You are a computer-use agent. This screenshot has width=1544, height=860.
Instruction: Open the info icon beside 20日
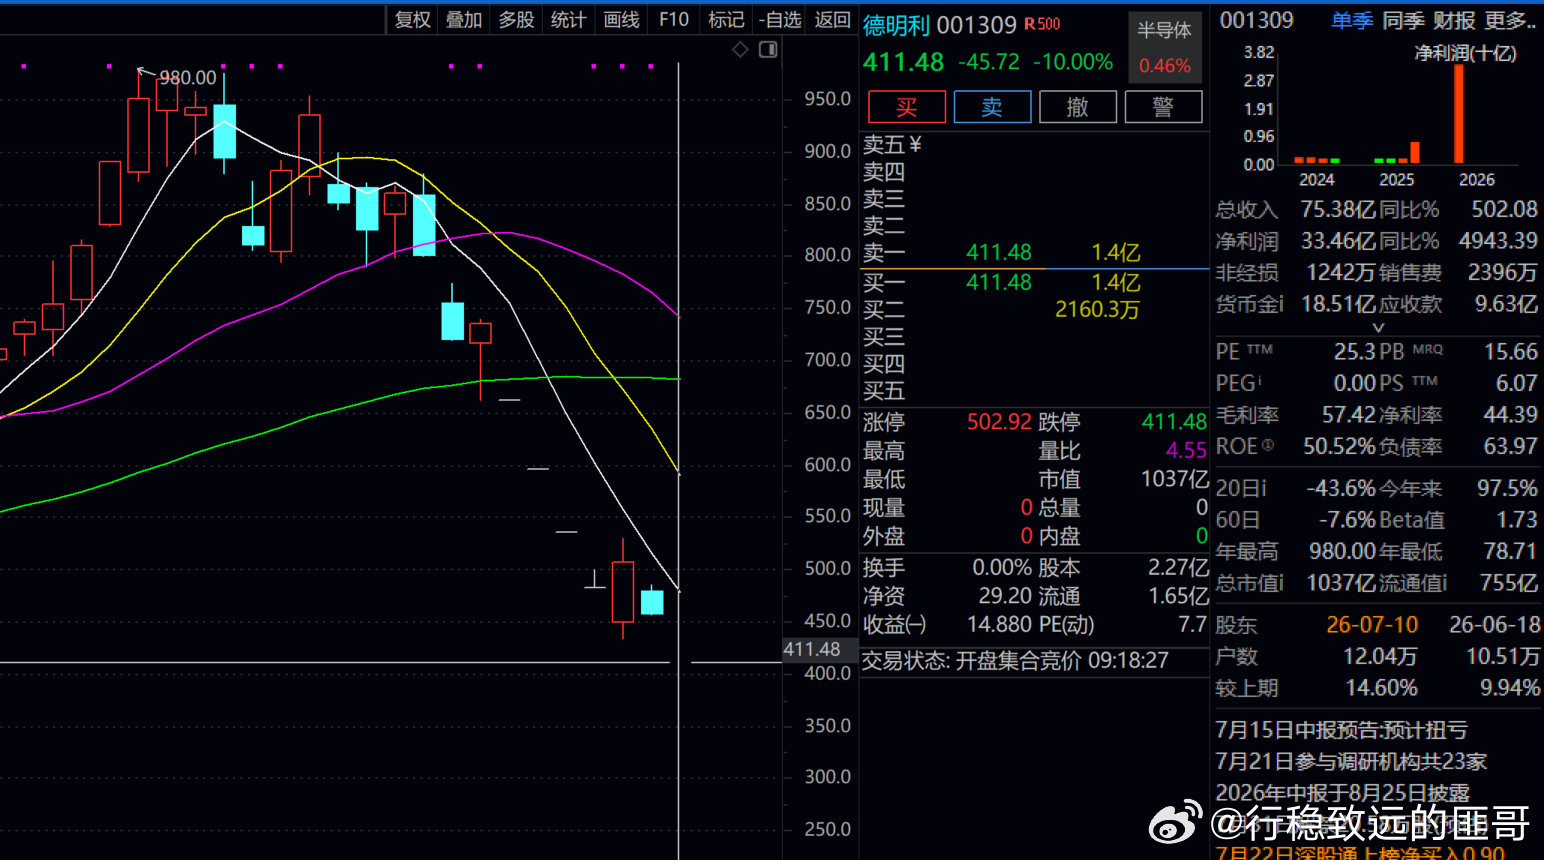[1263, 488]
